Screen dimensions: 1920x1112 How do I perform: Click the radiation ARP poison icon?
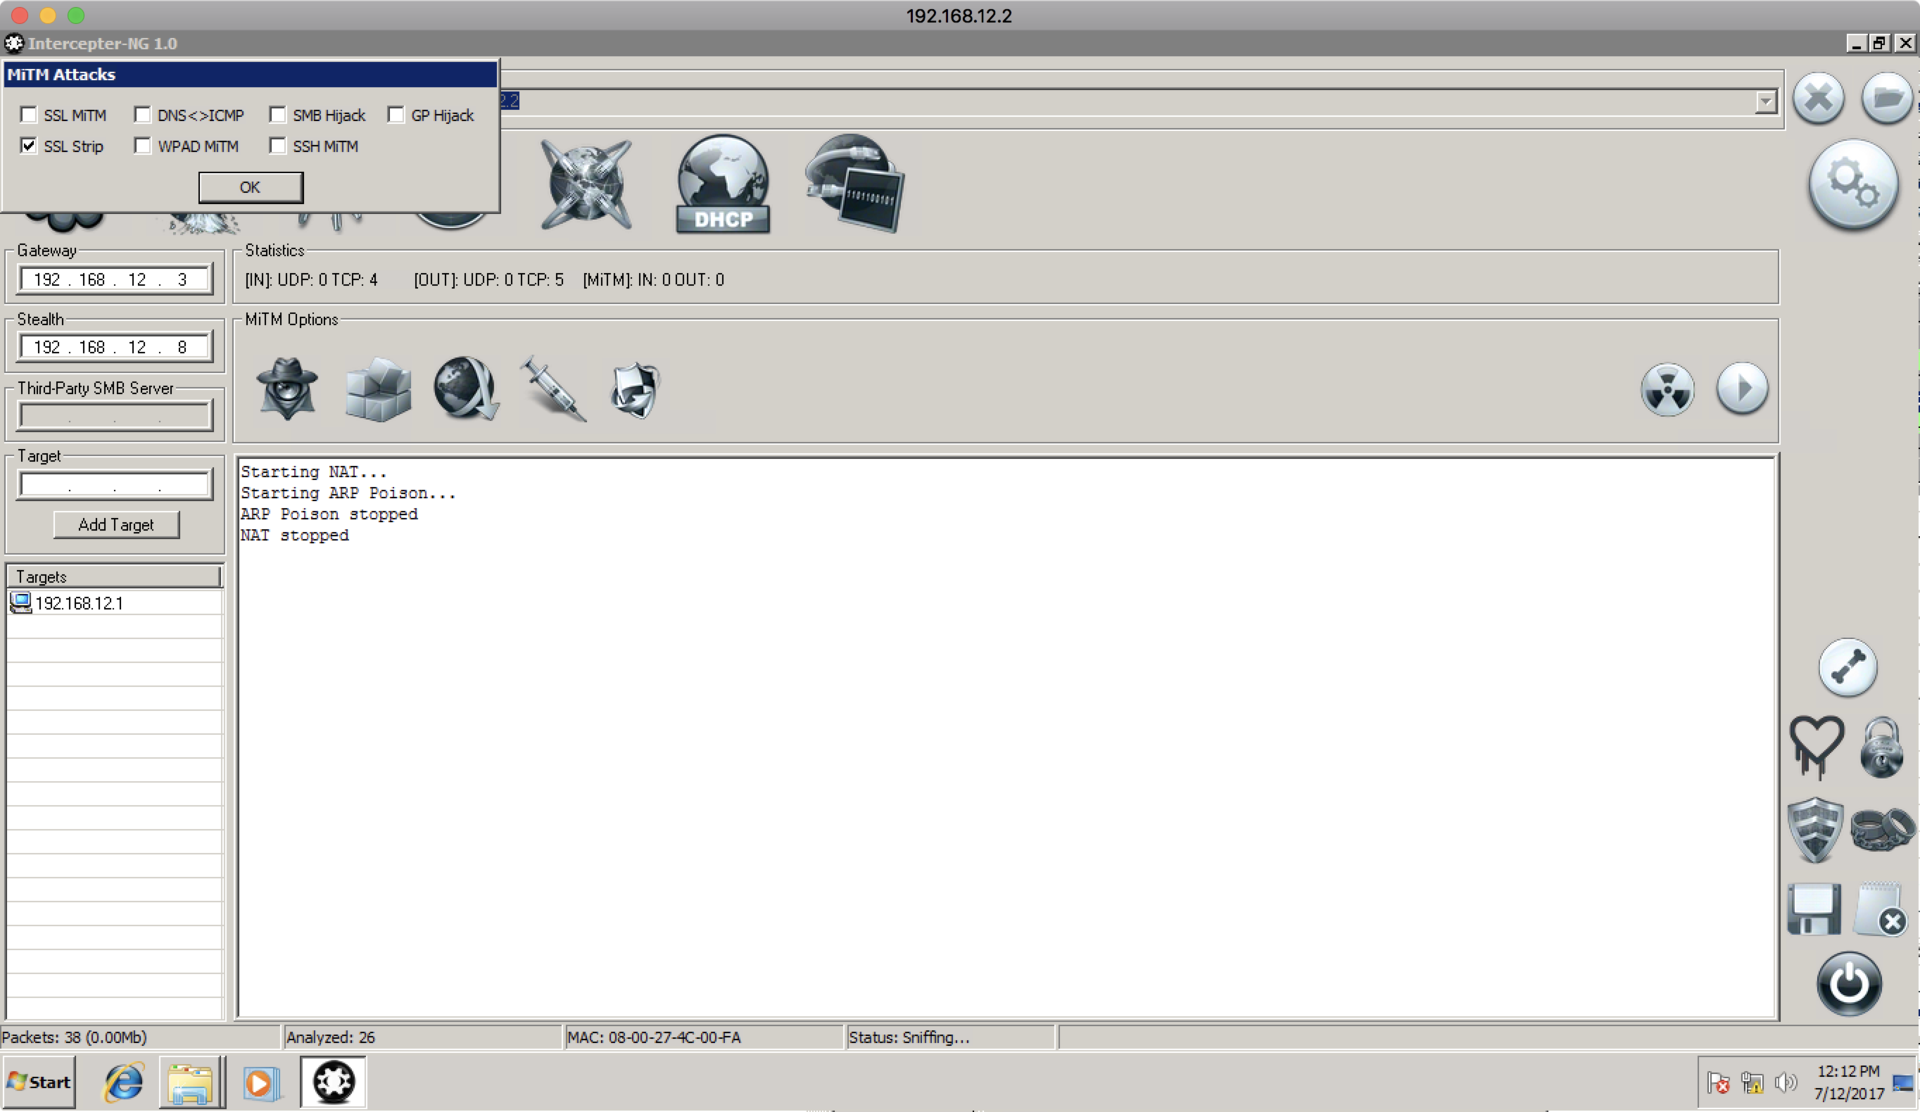click(x=1667, y=388)
